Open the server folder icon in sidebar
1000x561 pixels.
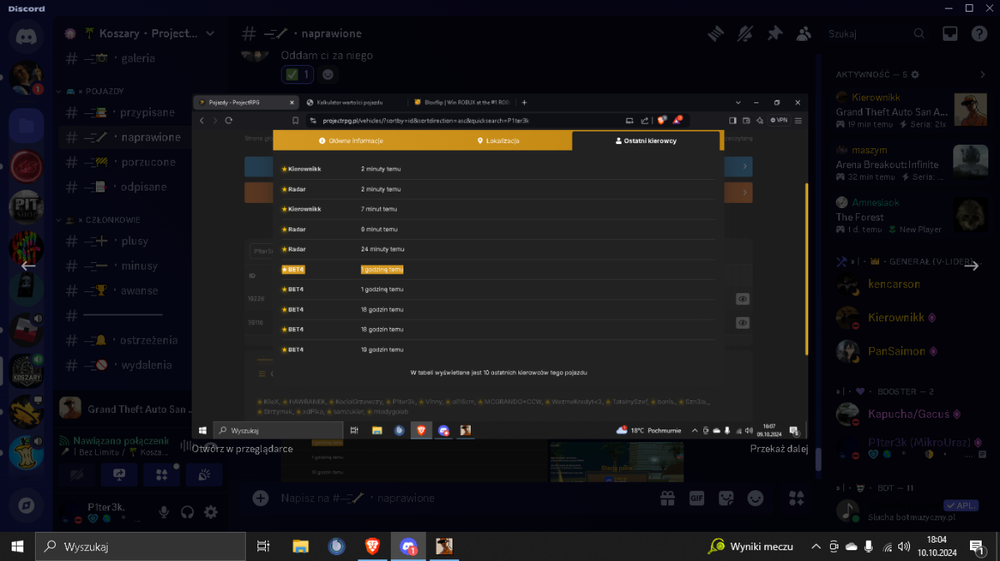pyautogui.click(x=26, y=126)
